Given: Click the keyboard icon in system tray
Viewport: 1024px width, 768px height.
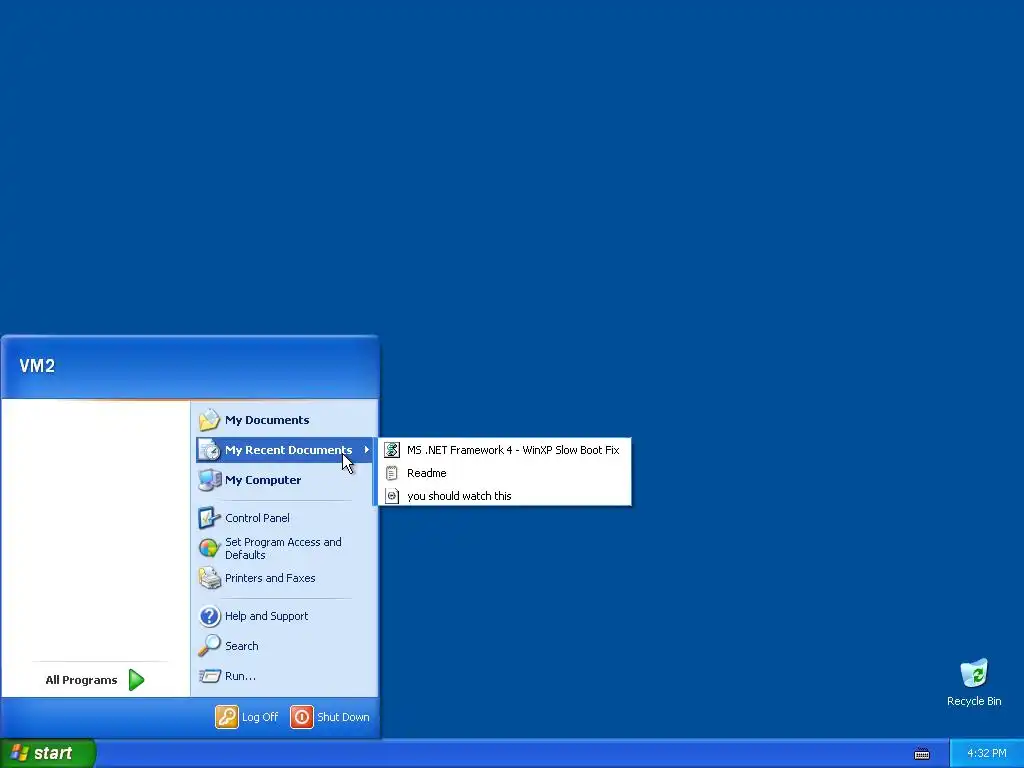Looking at the screenshot, I should coord(921,754).
